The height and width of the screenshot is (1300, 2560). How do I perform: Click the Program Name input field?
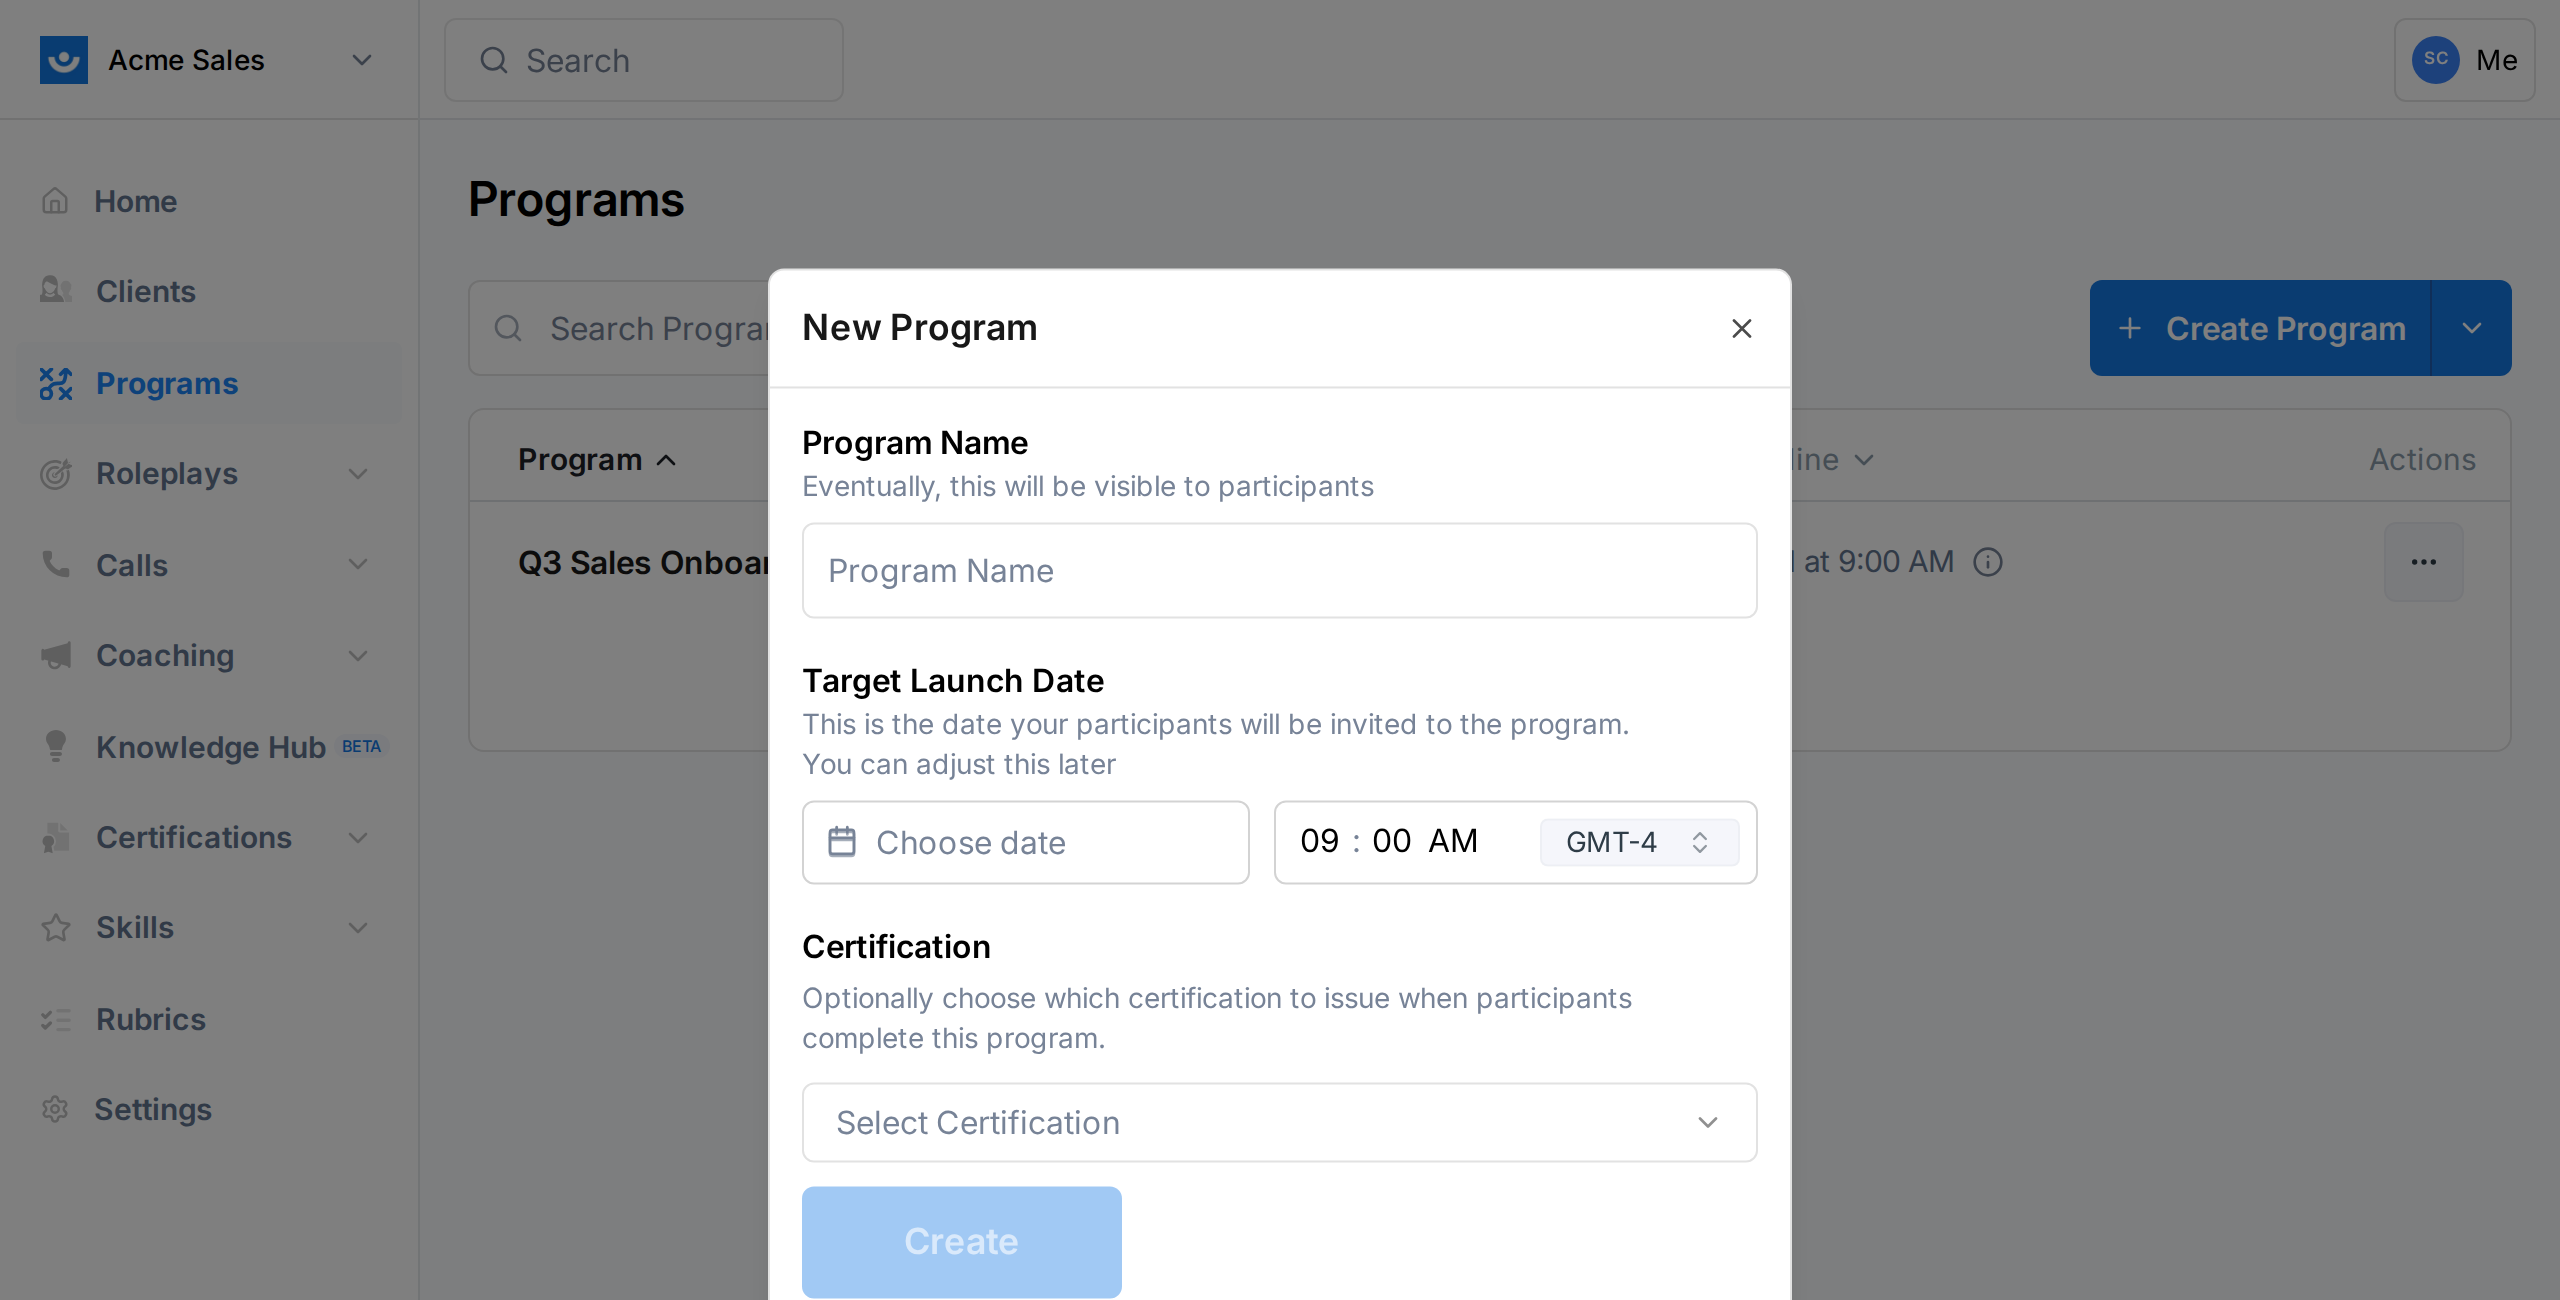tap(1279, 570)
